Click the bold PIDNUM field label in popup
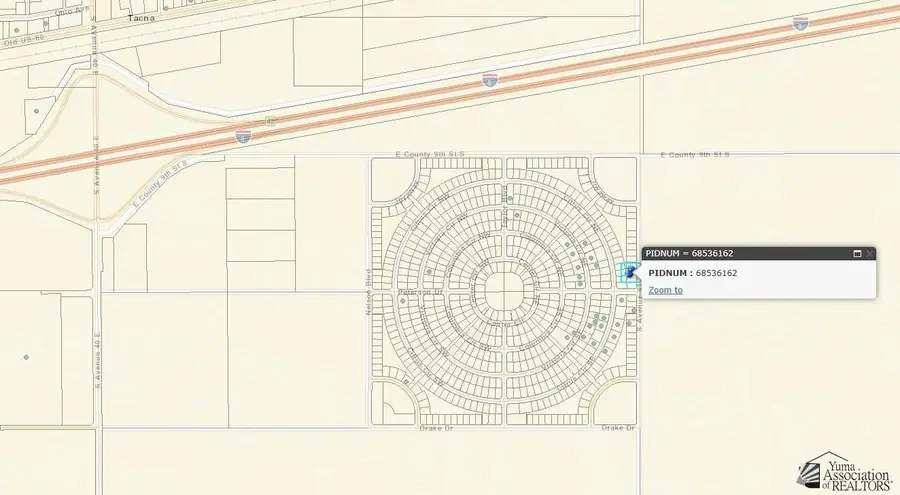The height and width of the screenshot is (495, 900). tap(668, 273)
